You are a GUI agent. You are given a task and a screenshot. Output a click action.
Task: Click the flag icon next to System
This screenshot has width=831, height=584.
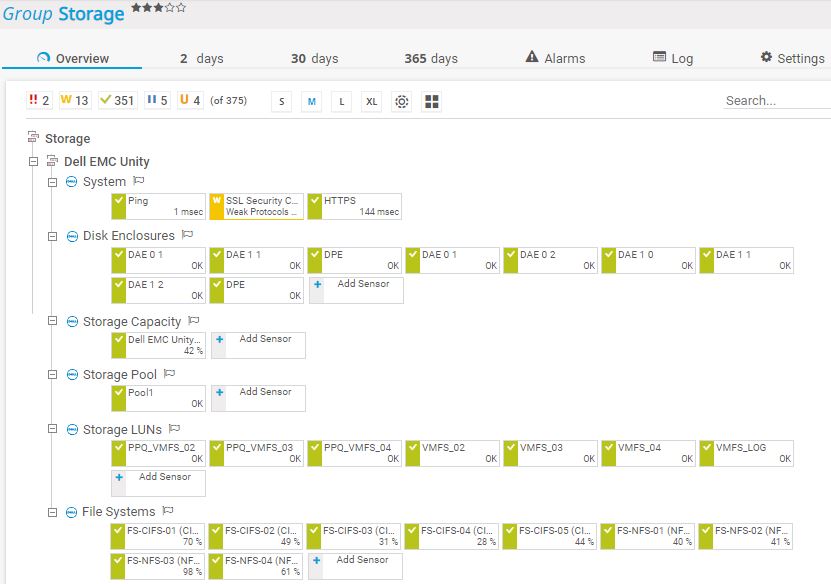point(139,181)
